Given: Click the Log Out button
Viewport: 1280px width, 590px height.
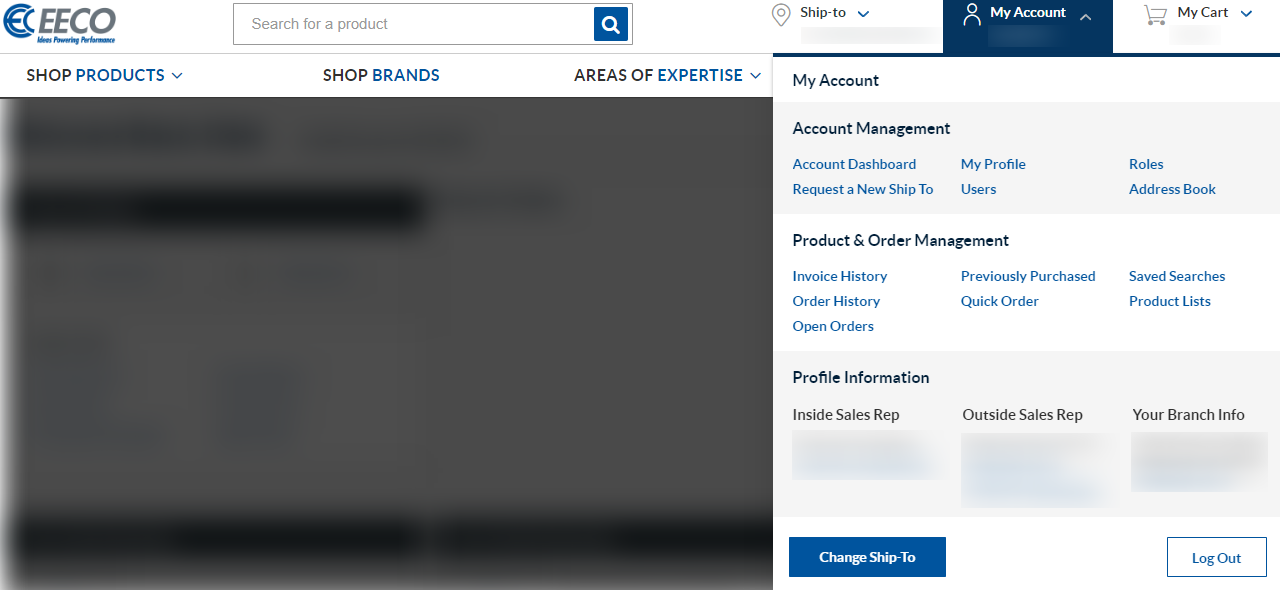Looking at the screenshot, I should 1216,558.
